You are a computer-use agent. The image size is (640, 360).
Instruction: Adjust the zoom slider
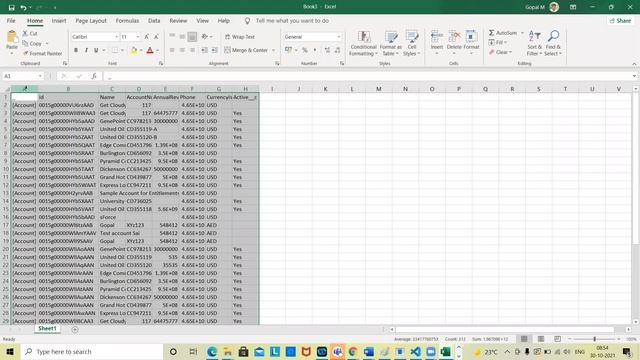(595, 339)
